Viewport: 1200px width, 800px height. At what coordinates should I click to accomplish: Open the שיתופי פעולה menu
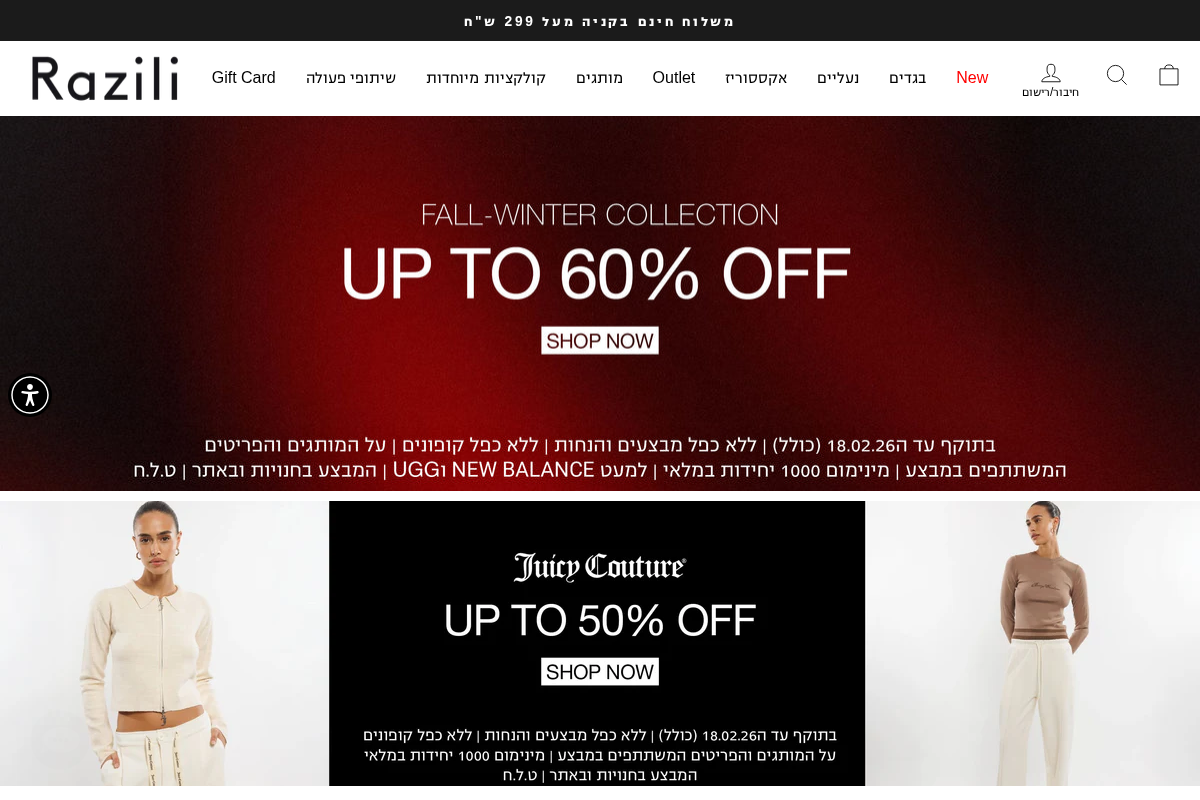(351, 78)
